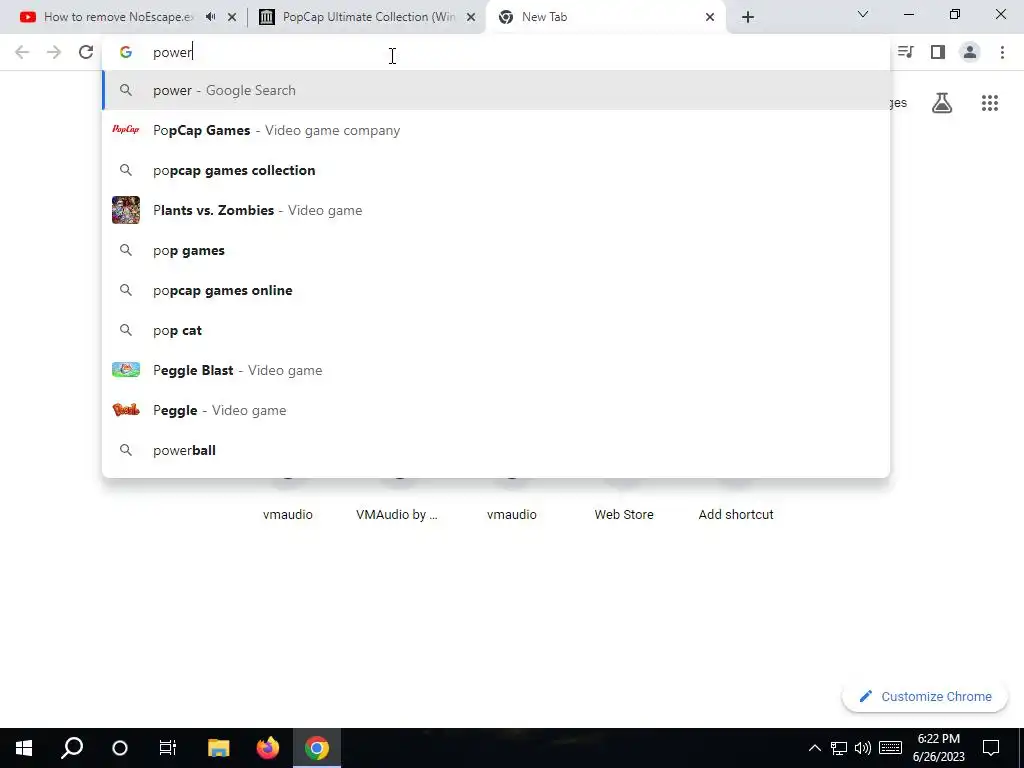Image resolution: width=1024 pixels, height=768 pixels.
Task: Close the New Tab tab
Action: click(710, 17)
